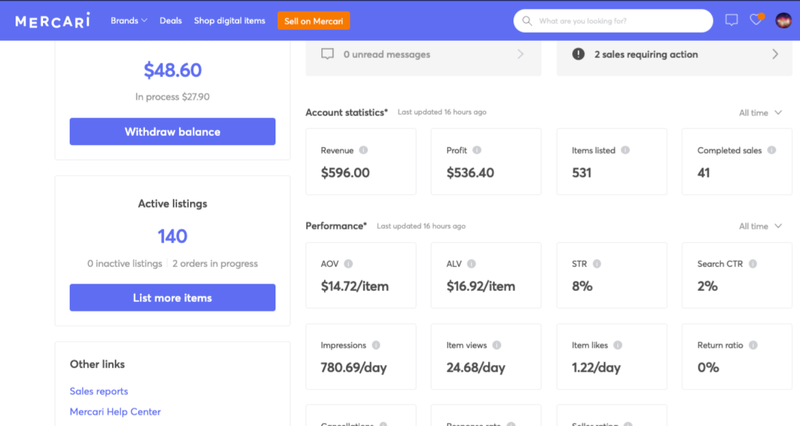Click Withdraw balance button

172,132
